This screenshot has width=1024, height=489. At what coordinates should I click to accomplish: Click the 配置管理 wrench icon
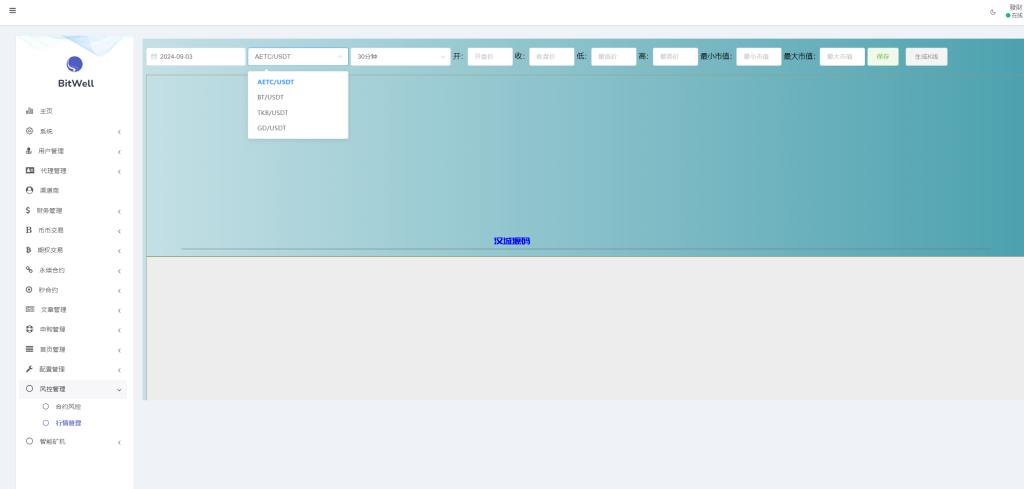[29, 369]
